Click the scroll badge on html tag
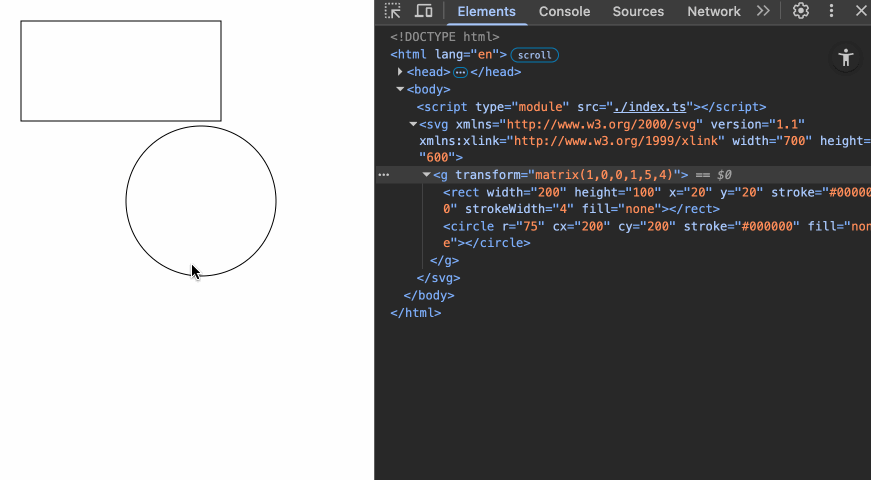 [x=534, y=55]
